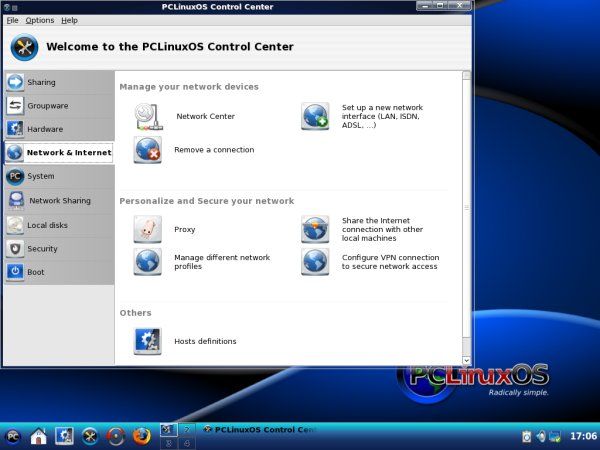Open the Network Center icon

point(148,116)
